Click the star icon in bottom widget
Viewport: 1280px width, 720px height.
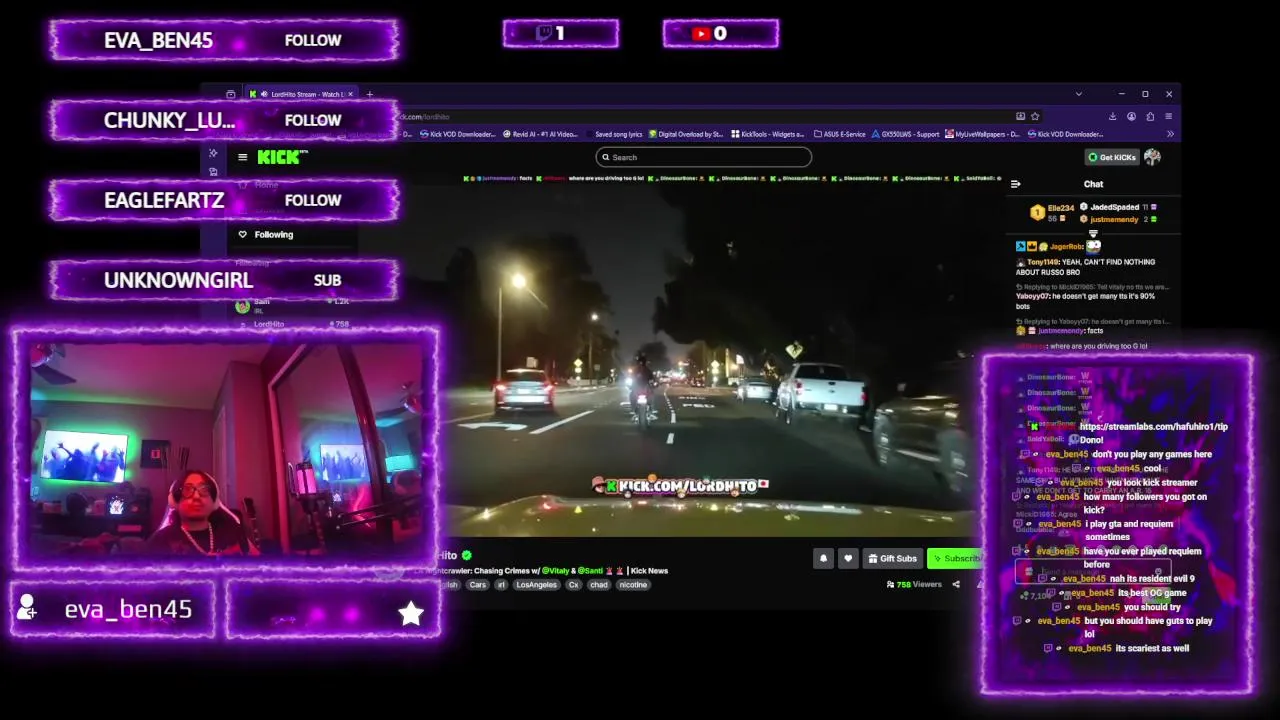(x=411, y=612)
